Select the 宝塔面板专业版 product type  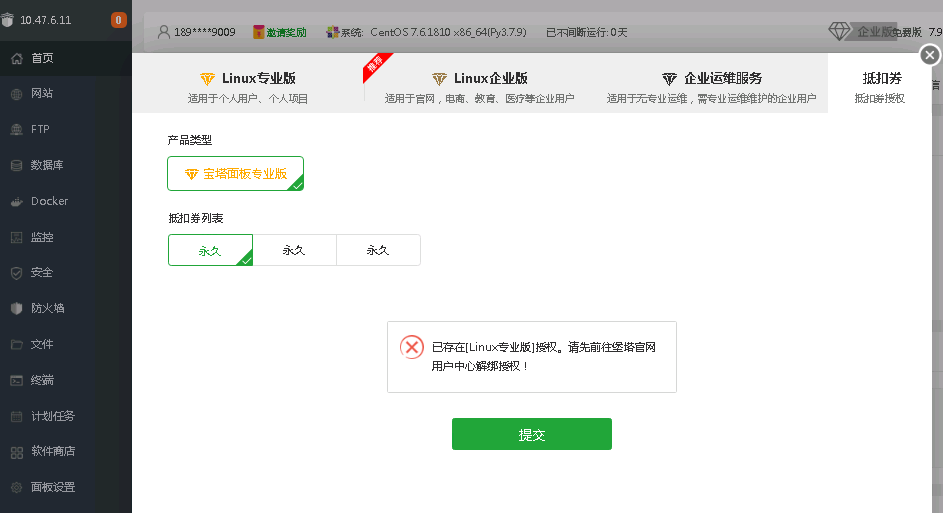235,174
